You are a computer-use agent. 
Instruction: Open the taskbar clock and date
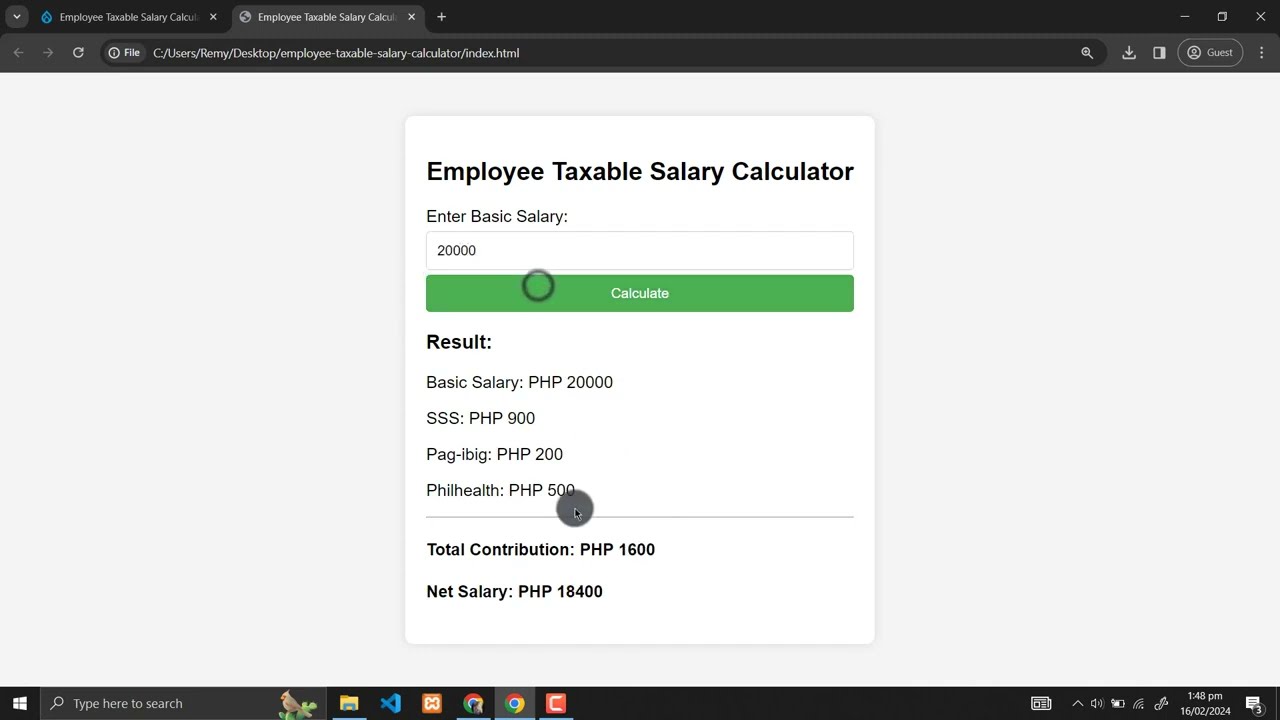tap(1205, 704)
